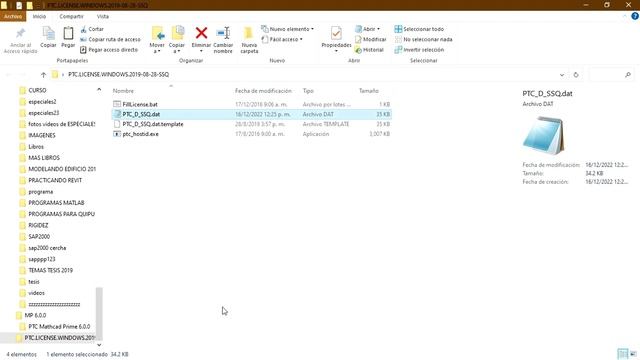Open the Nuevo elemento dropdown

[288, 29]
